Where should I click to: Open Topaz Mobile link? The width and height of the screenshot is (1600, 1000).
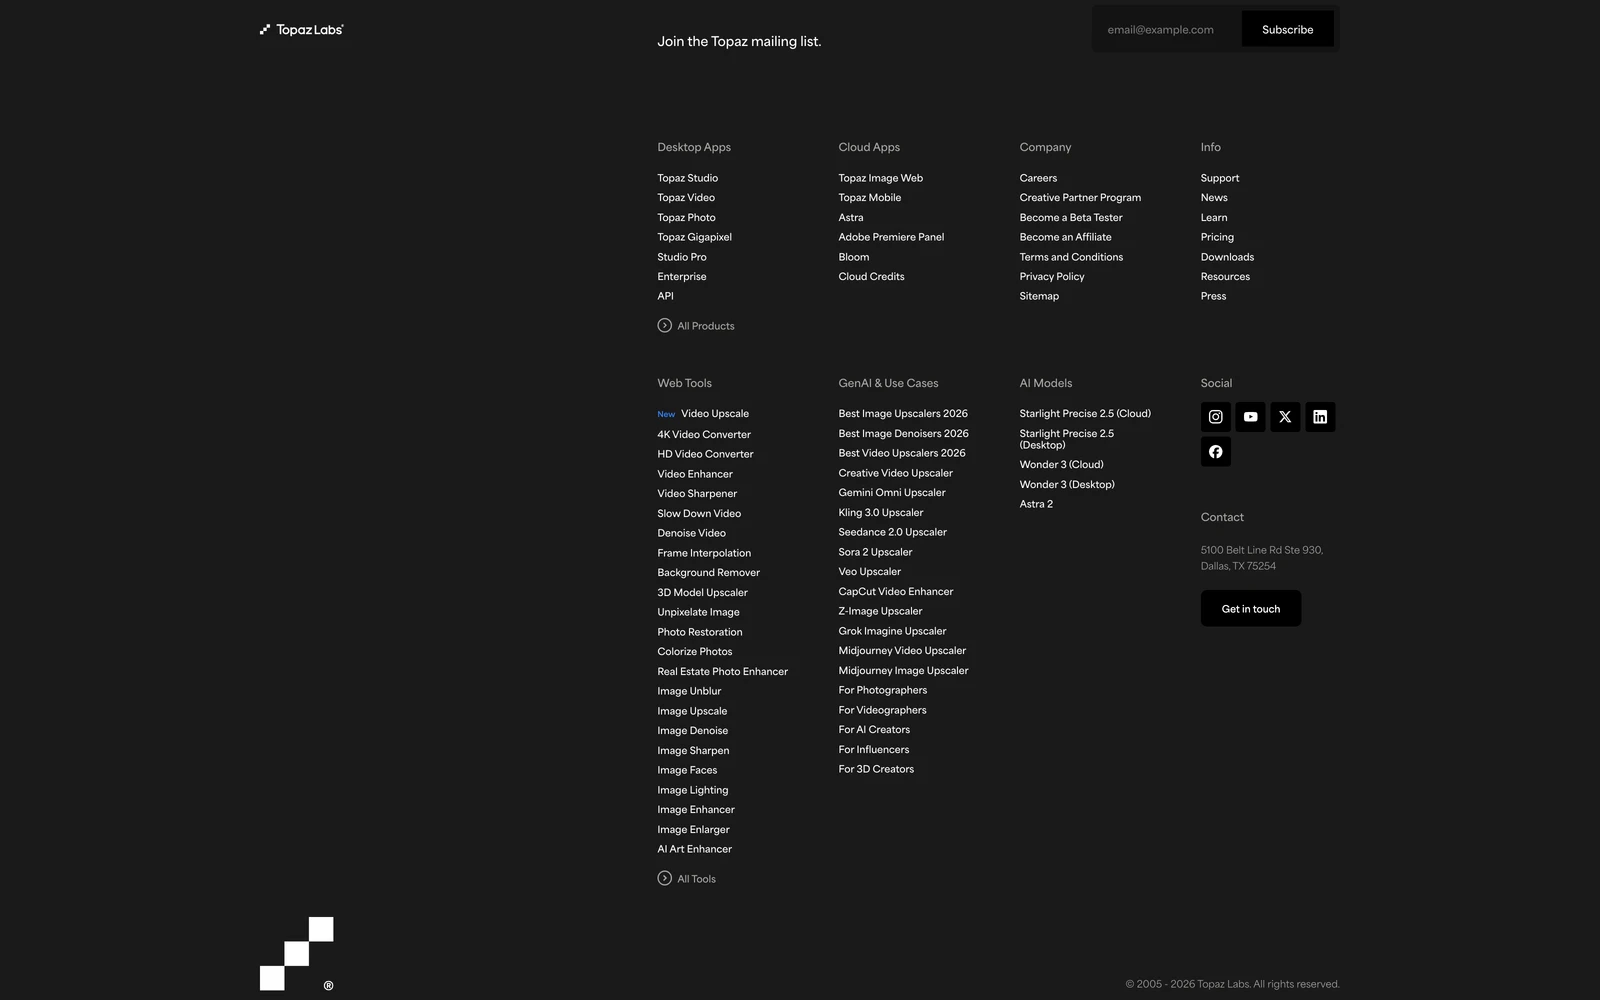point(870,198)
